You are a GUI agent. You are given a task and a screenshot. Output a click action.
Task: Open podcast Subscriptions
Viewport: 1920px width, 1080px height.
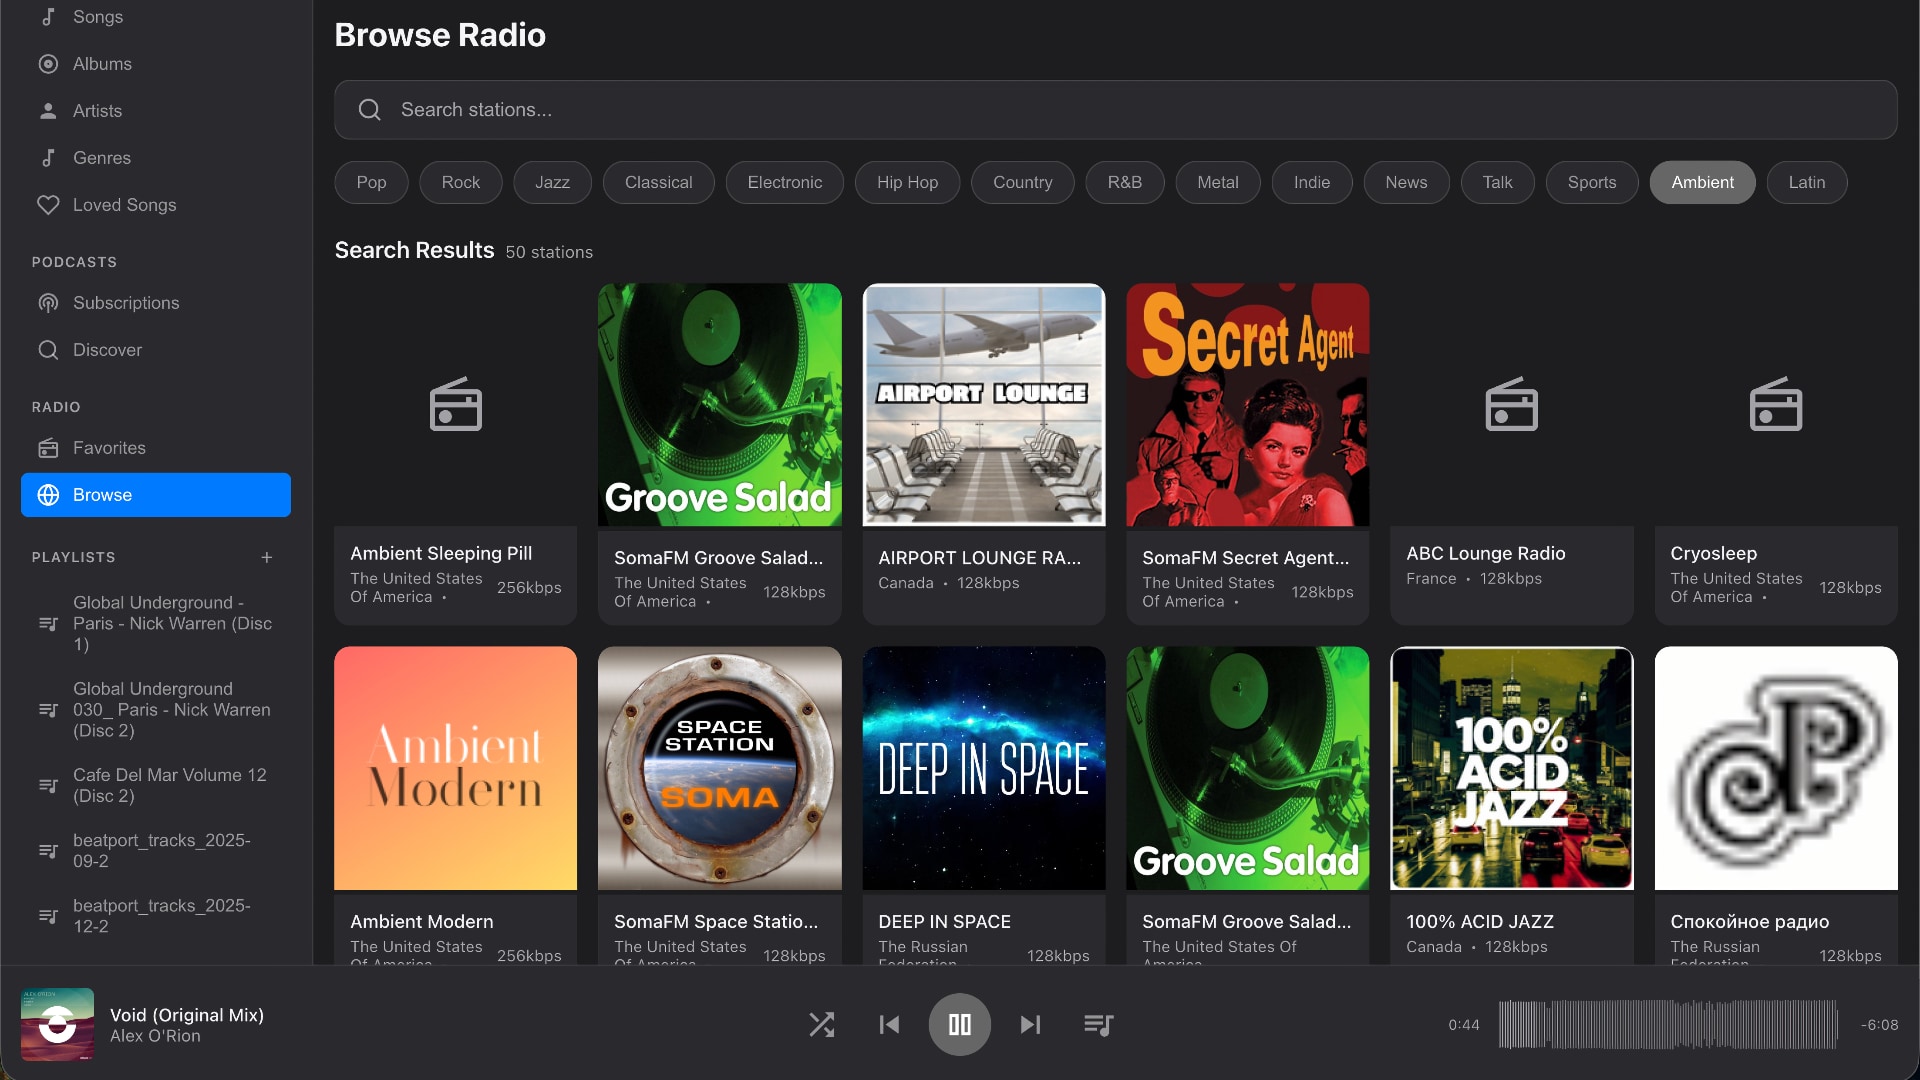pos(155,303)
